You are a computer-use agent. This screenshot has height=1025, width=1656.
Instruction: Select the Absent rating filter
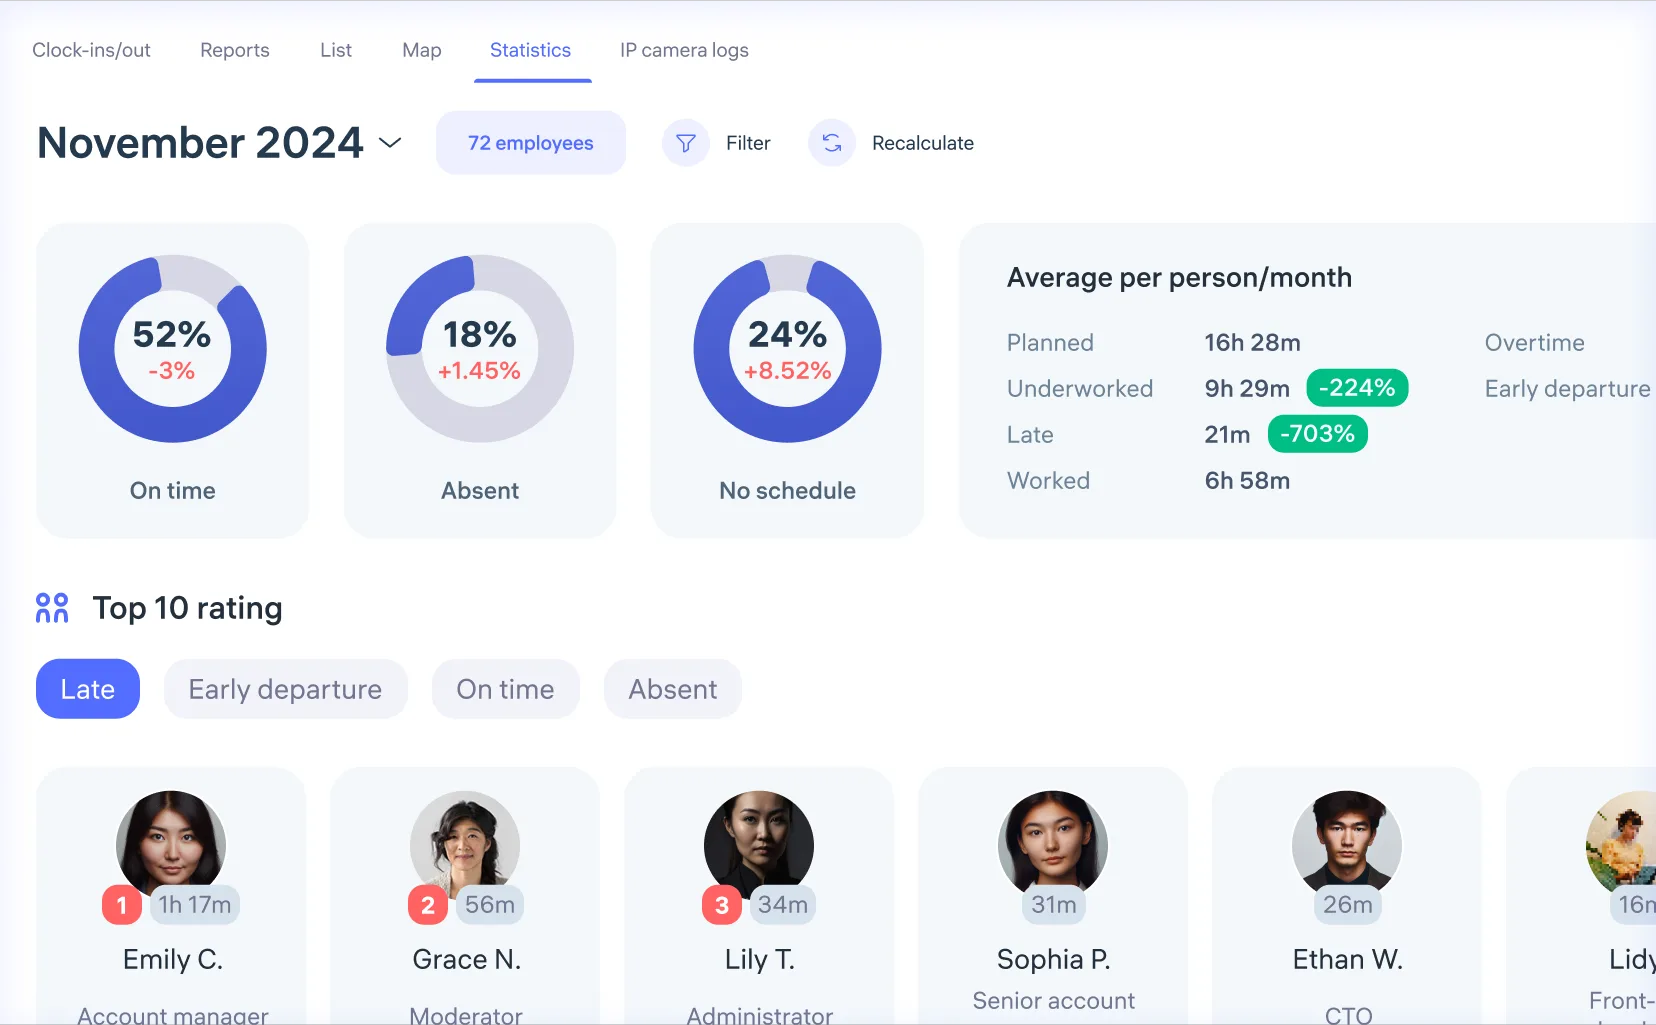673,689
